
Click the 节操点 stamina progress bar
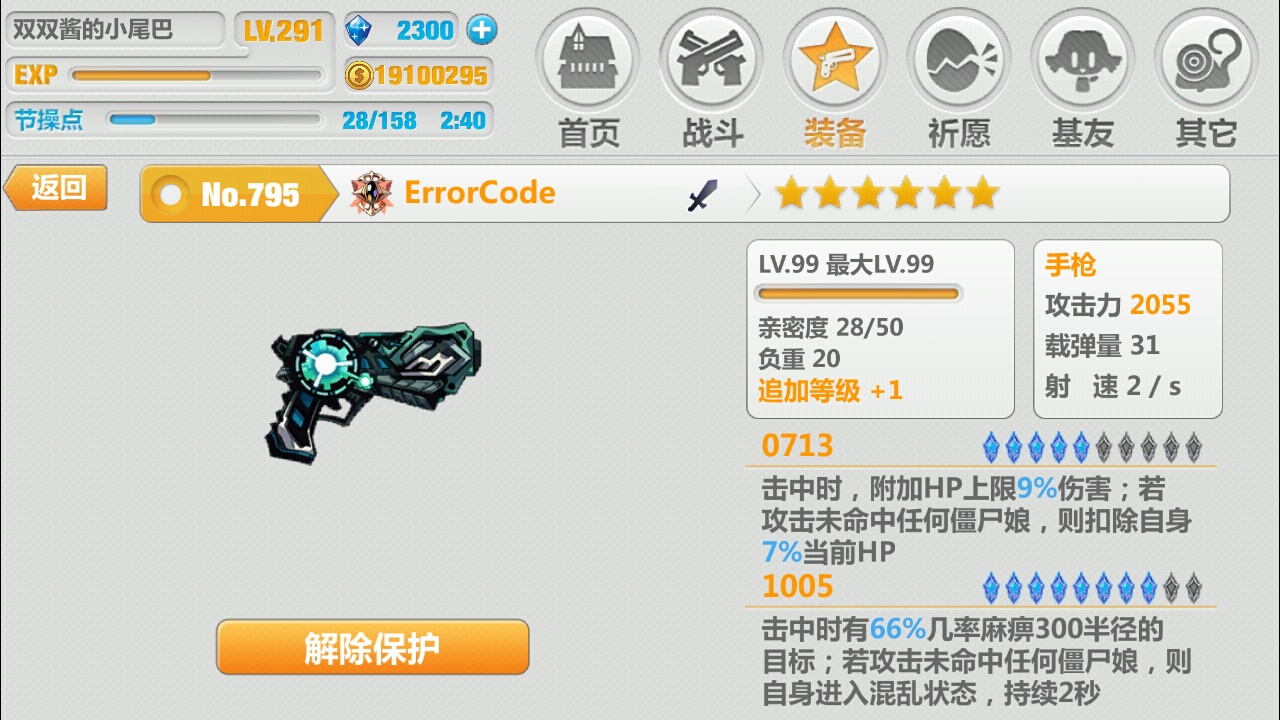215,120
